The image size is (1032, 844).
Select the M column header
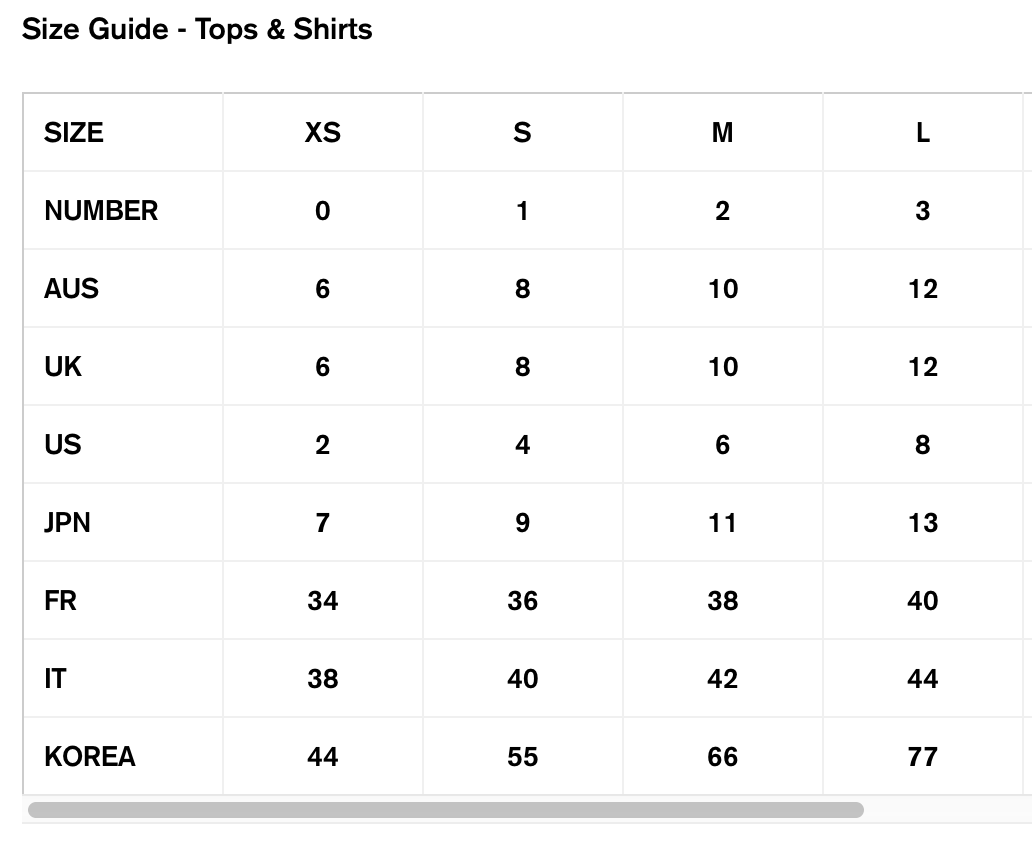tap(722, 132)
